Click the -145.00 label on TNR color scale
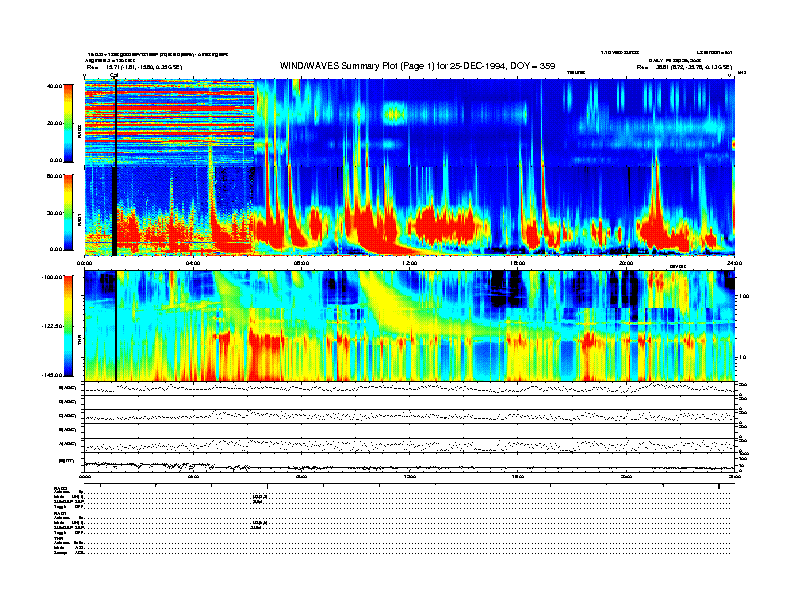The width and height of the screenshot is (792, 612). (53, 375)
